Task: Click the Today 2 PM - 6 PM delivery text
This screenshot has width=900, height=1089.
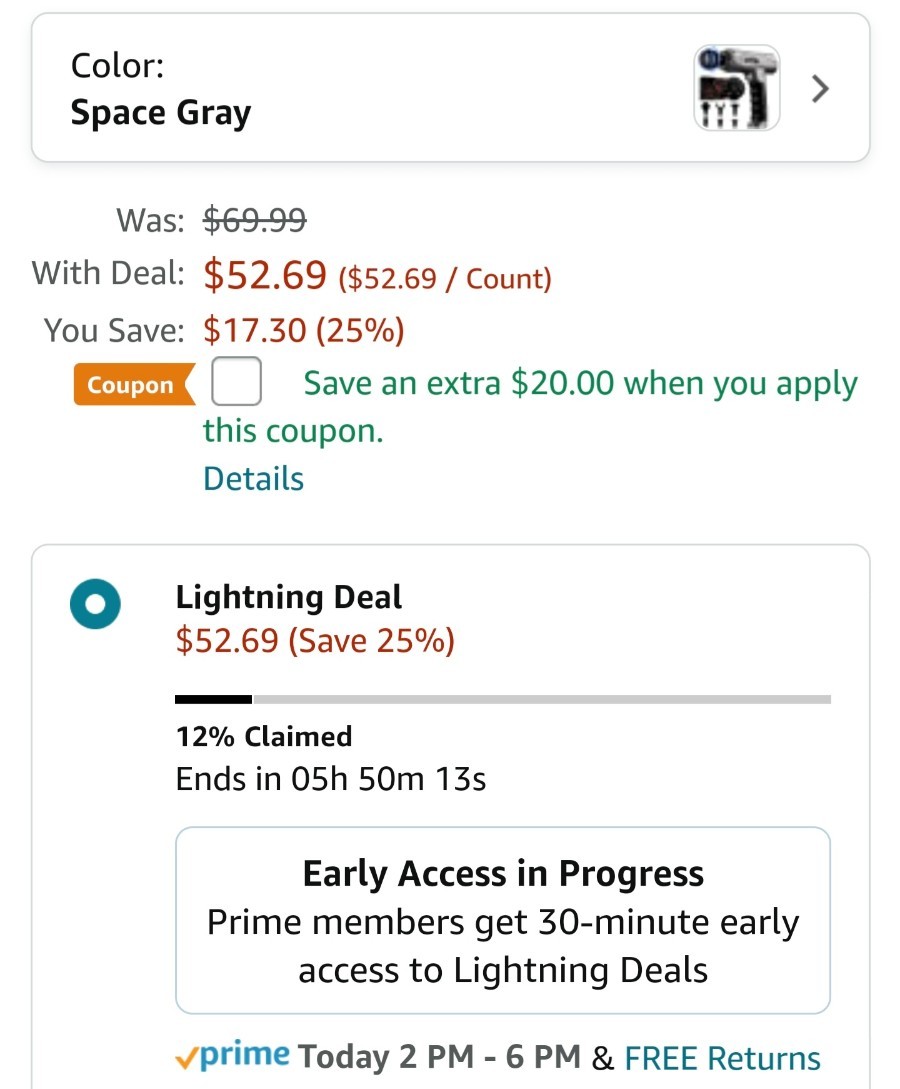Action: (439, 1056)
